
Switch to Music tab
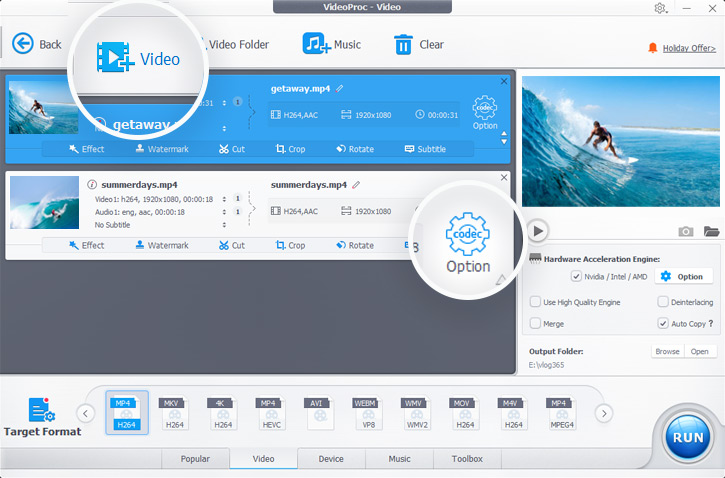coord(399,459)
